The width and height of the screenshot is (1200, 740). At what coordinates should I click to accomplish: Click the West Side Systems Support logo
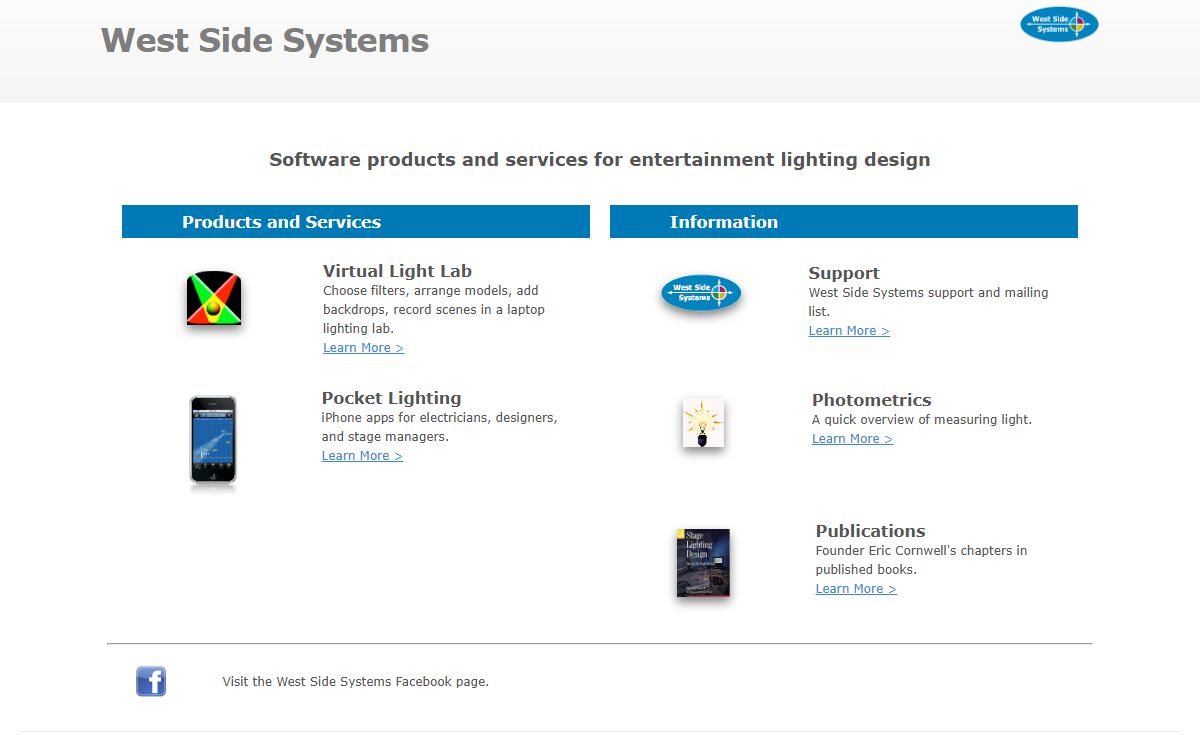pos(701,293)
